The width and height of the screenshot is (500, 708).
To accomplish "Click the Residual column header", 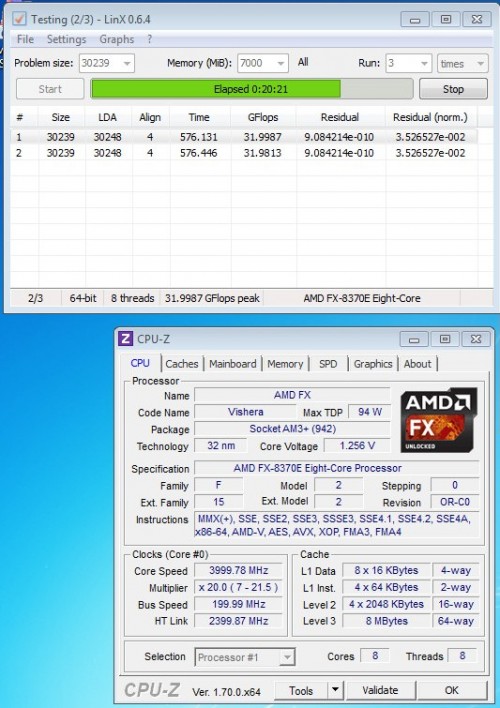I will coord(340,117).
